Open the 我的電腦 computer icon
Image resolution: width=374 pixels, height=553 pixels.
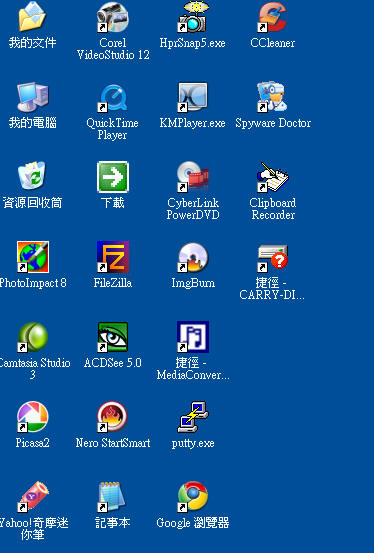point(32,97)
